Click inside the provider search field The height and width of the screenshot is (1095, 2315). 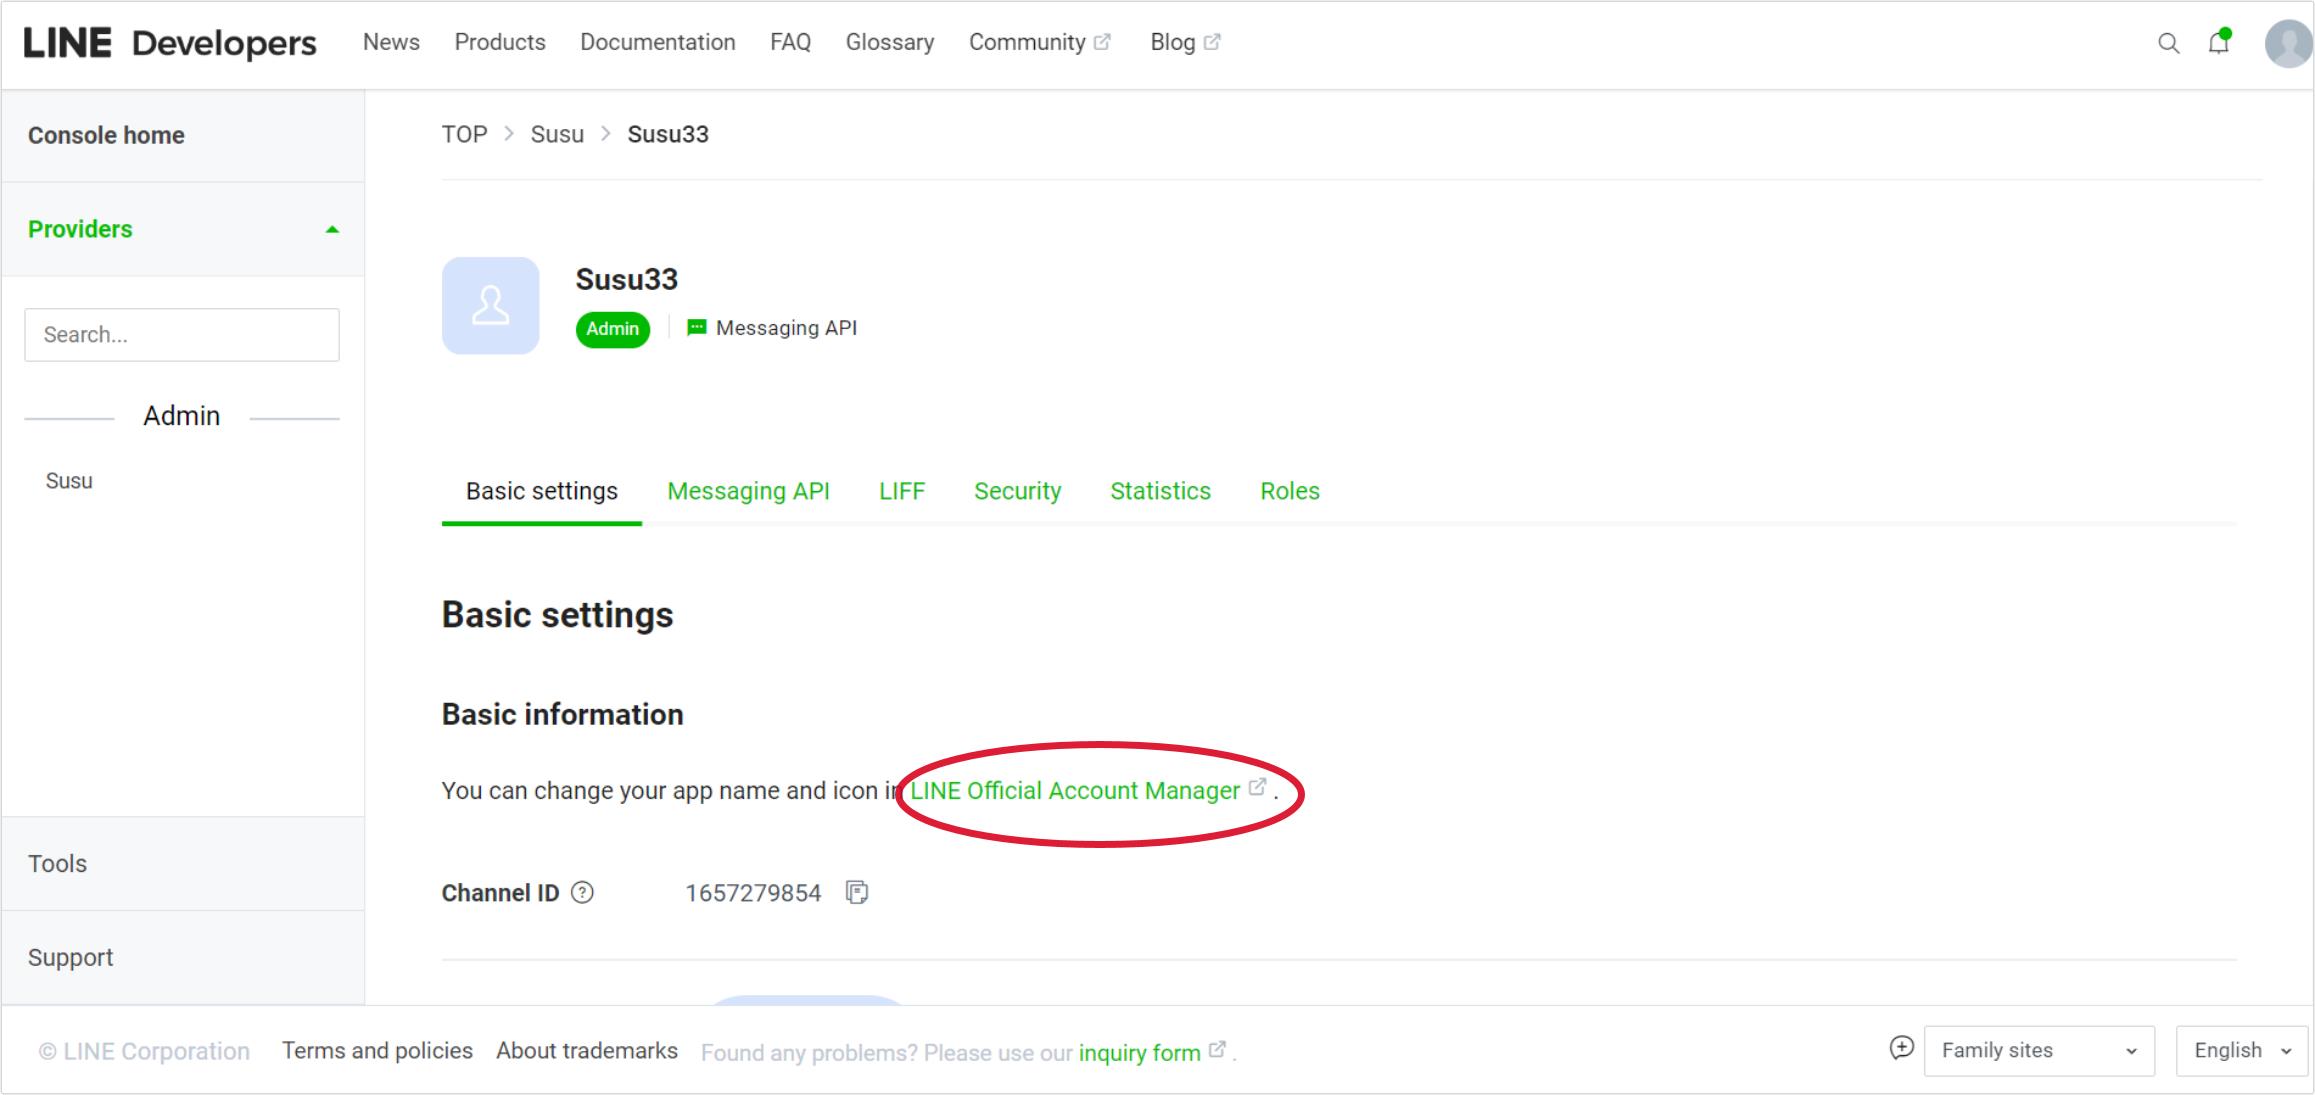181,334
